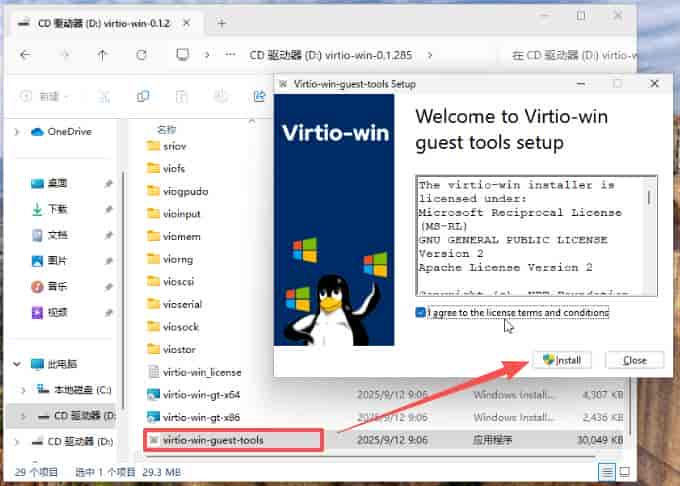Select the CD drive virtio-win tab
680x486 pixels.
[103, 23]
